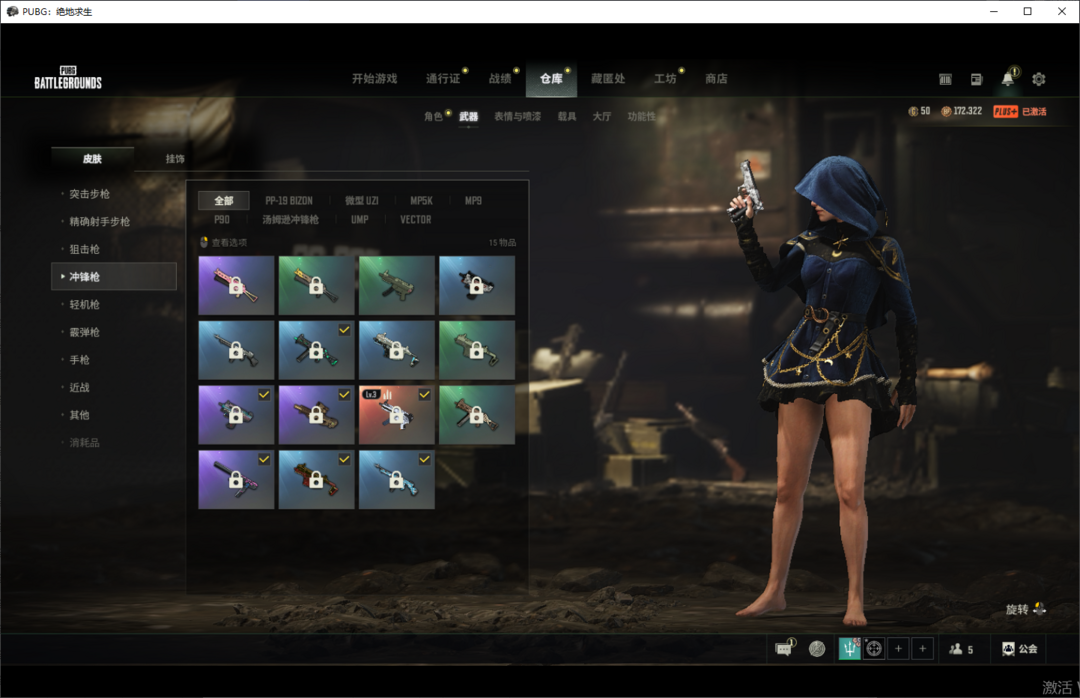
Task: Select the 精确射手步枪 category
Action: tap(99, 222)
